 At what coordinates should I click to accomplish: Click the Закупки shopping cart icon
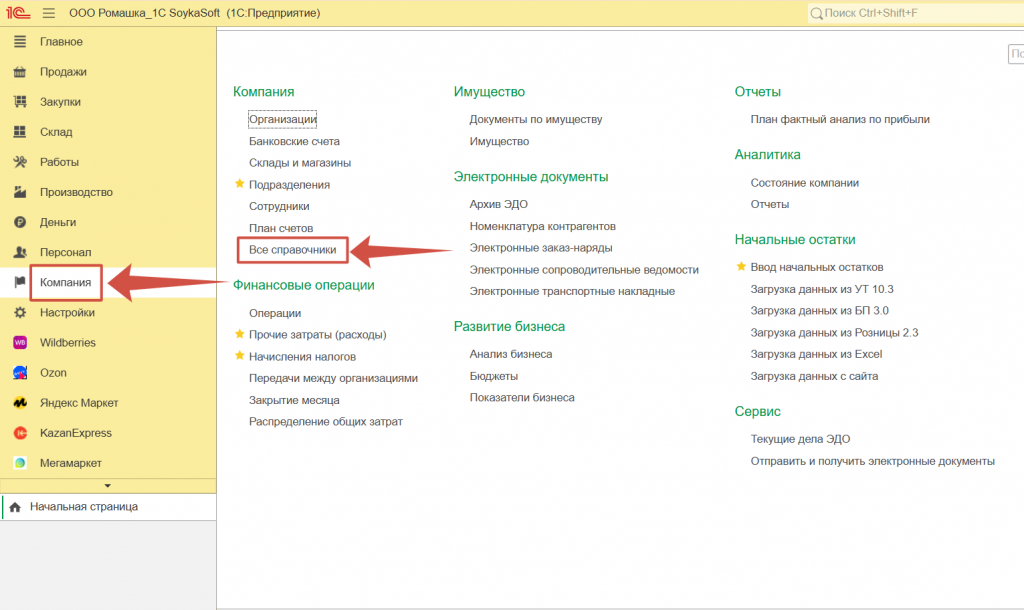19,102
